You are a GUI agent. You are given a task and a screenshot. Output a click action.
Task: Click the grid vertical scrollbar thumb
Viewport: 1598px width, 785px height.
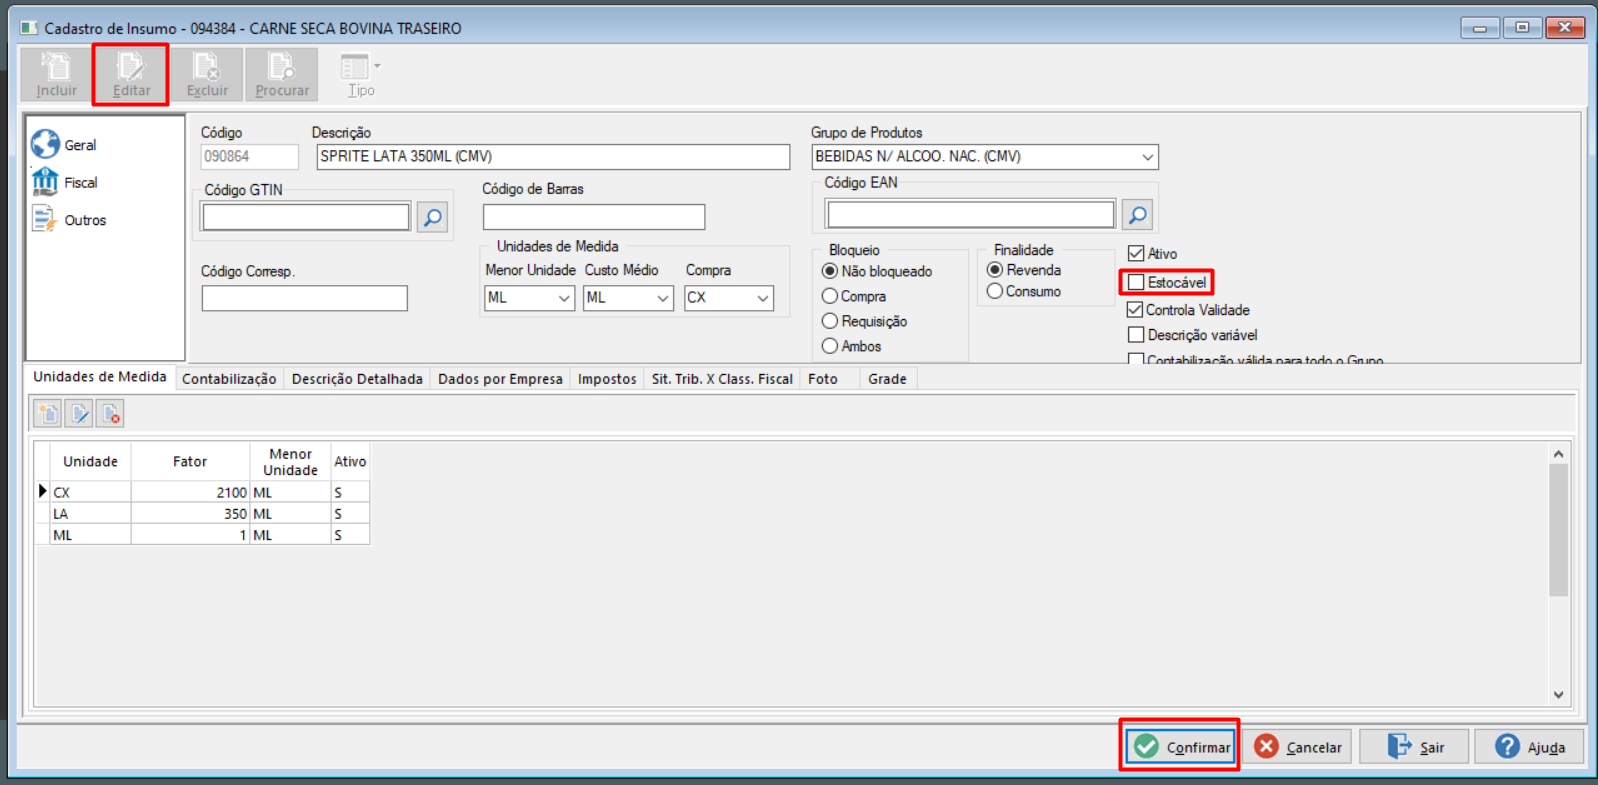pos(1558,530)
